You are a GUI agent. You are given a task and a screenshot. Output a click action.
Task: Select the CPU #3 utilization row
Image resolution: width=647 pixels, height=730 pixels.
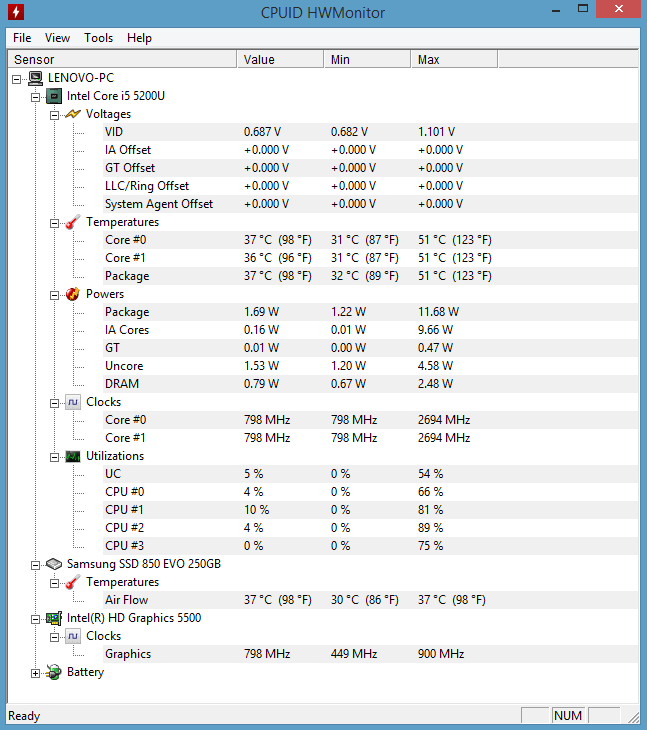[371, 546]
